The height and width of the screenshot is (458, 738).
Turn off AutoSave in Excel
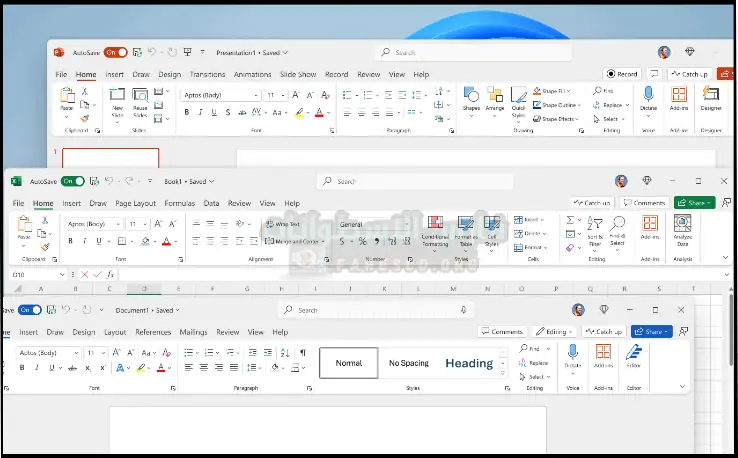pos(73,182)
